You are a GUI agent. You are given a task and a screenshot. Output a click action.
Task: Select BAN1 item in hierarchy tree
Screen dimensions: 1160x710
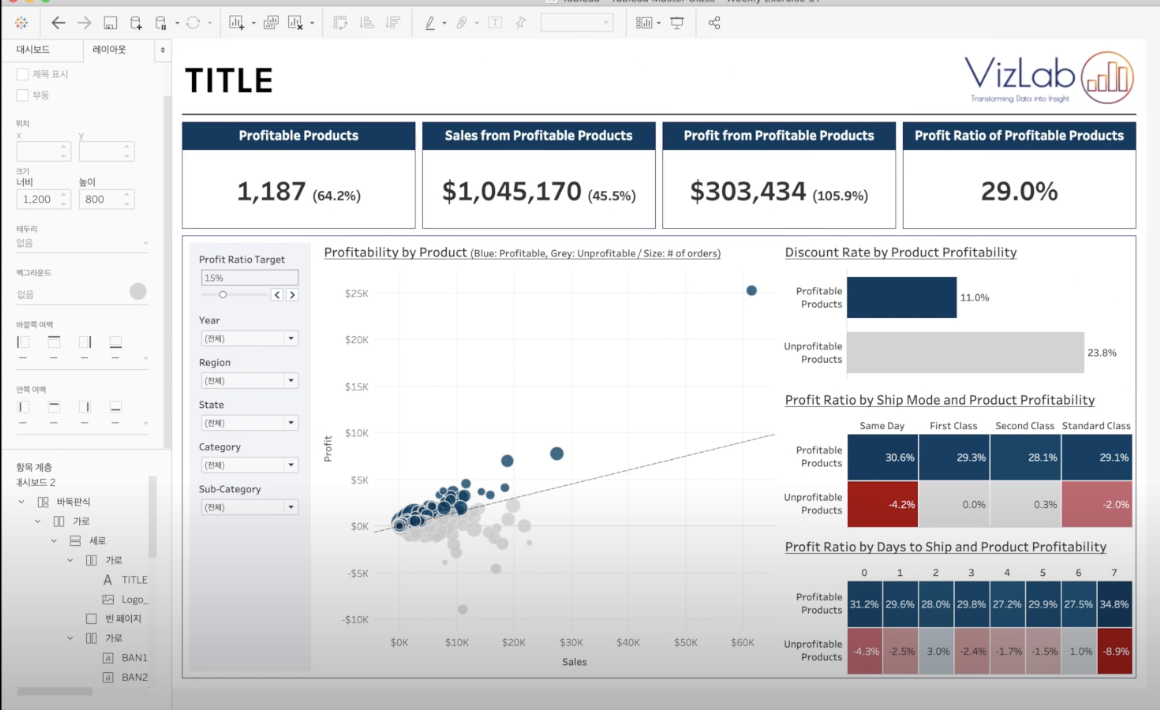click(126, 657)
